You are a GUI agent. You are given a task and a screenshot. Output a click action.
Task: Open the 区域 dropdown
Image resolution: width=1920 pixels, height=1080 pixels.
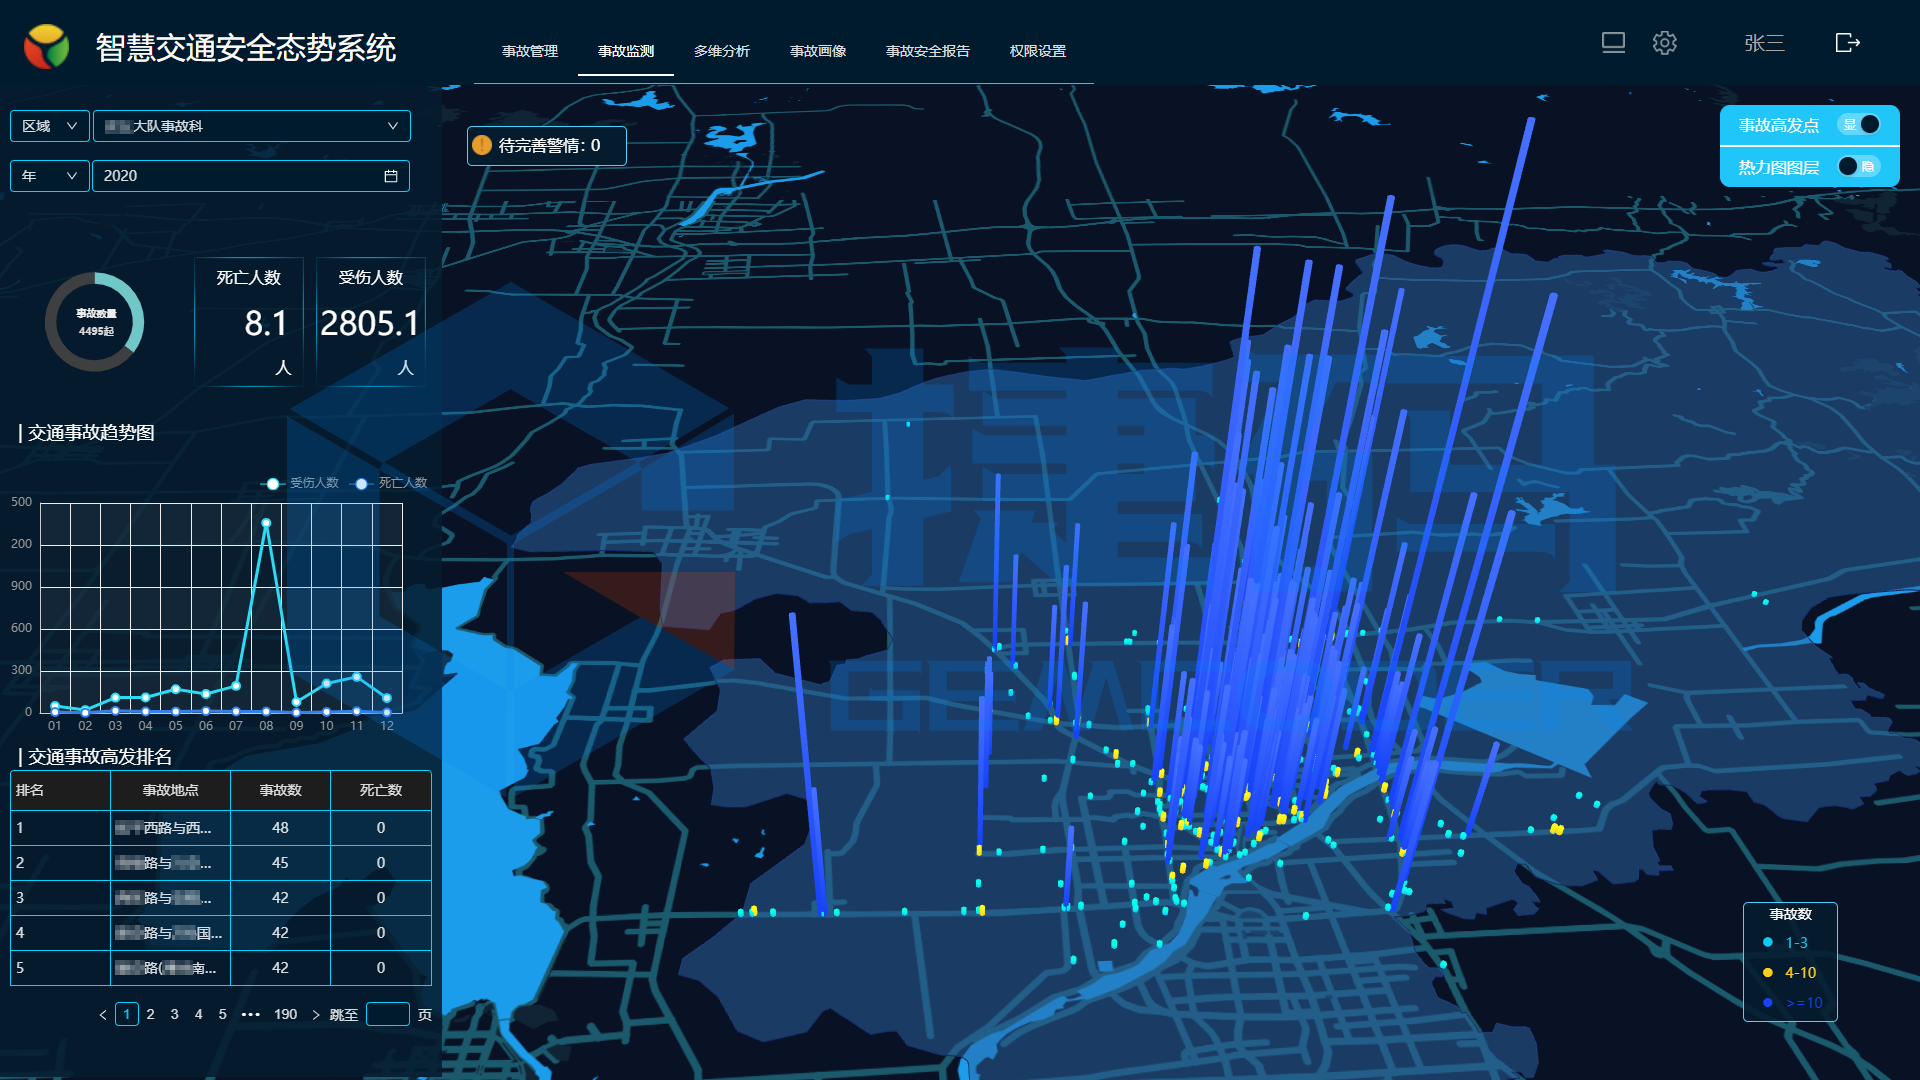(49, 126)
